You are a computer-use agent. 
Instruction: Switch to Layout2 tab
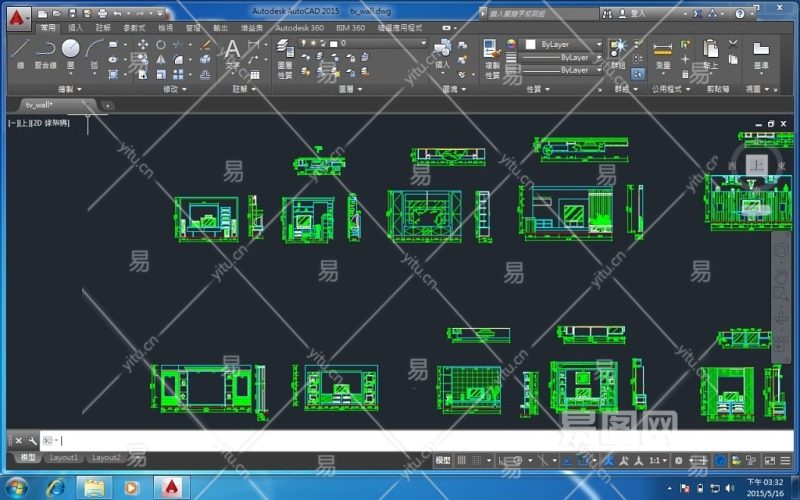106,458
